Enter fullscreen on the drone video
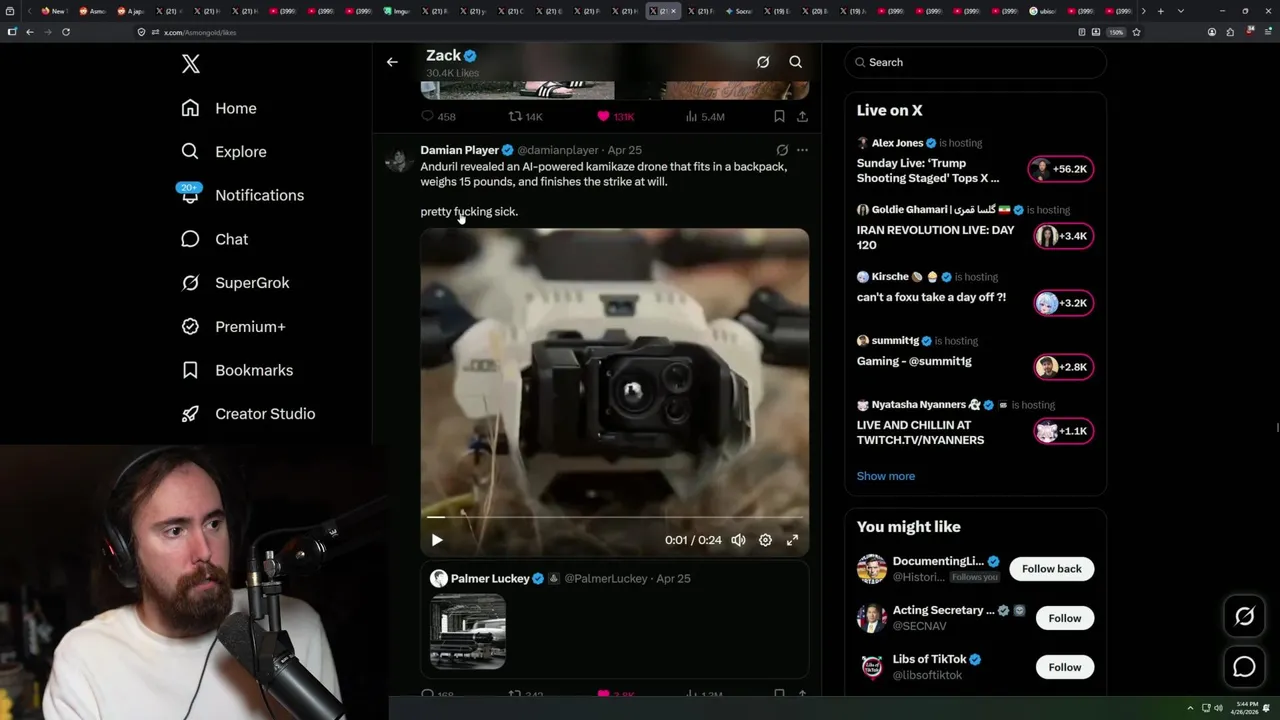1280x720 pixels. (x=792, y=540)
